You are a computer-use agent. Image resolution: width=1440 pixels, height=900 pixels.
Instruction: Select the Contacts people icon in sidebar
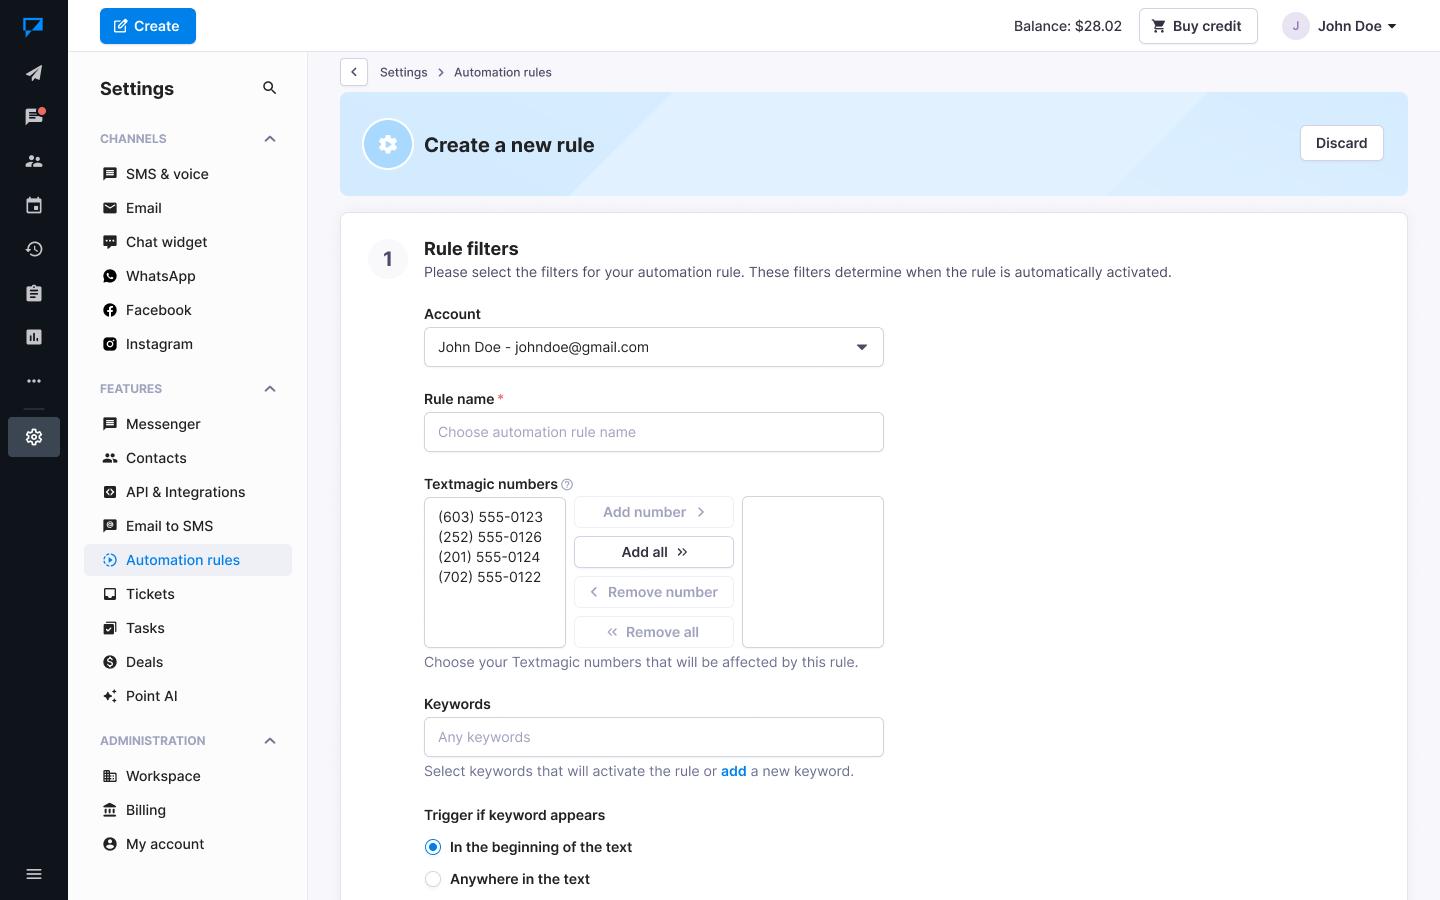33,160
